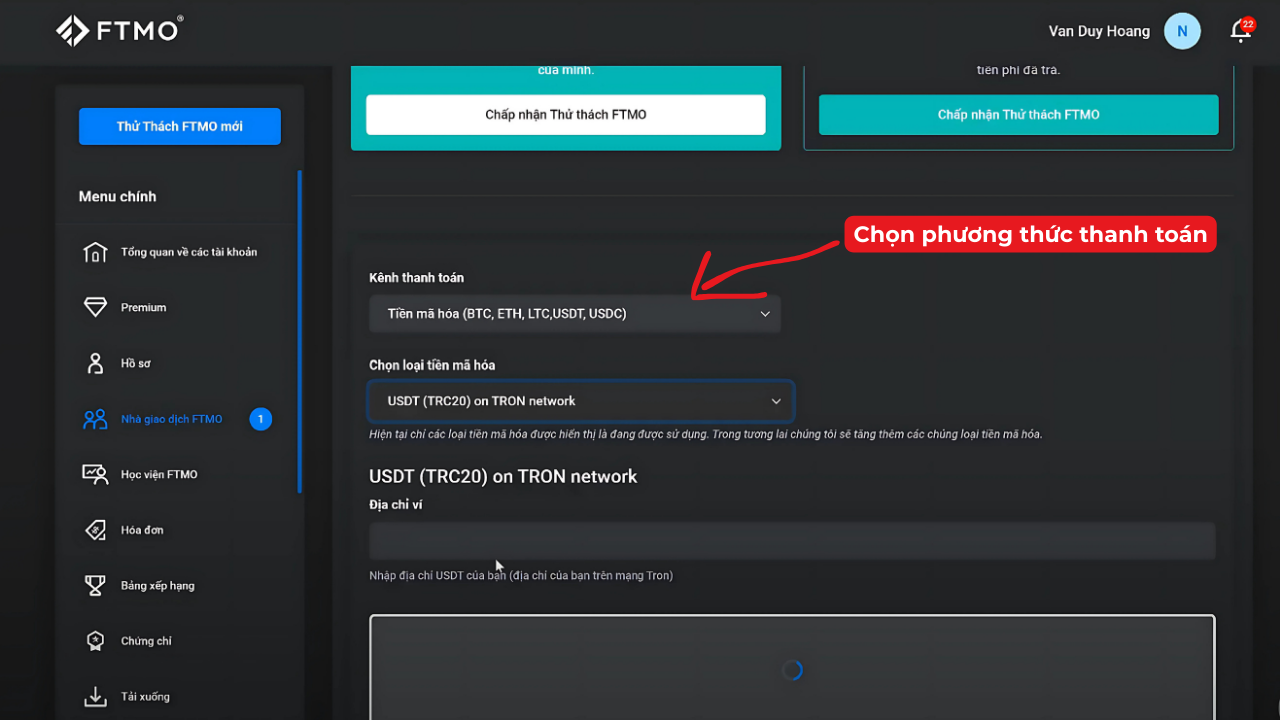This screenshot has width=1280, height=720.
Task: Click the white Chấp nhận Thử thách FTMO button
Action: click(565, 115)
